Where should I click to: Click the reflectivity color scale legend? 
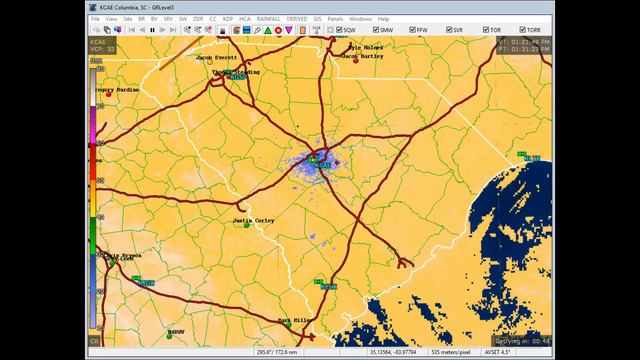click(94, 198)
